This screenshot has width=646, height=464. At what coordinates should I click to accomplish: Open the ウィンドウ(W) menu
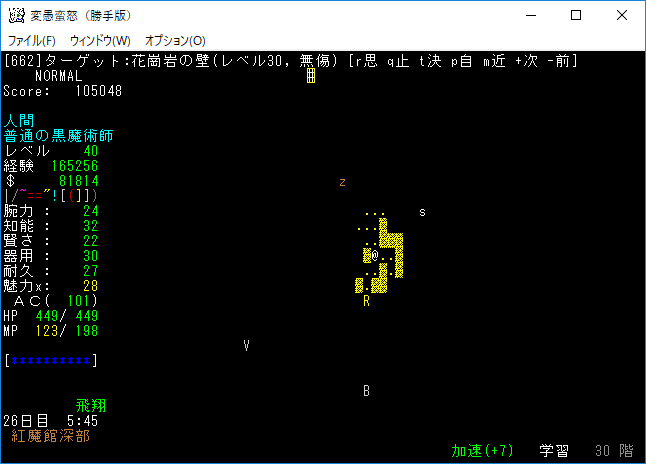coord(100,41)
